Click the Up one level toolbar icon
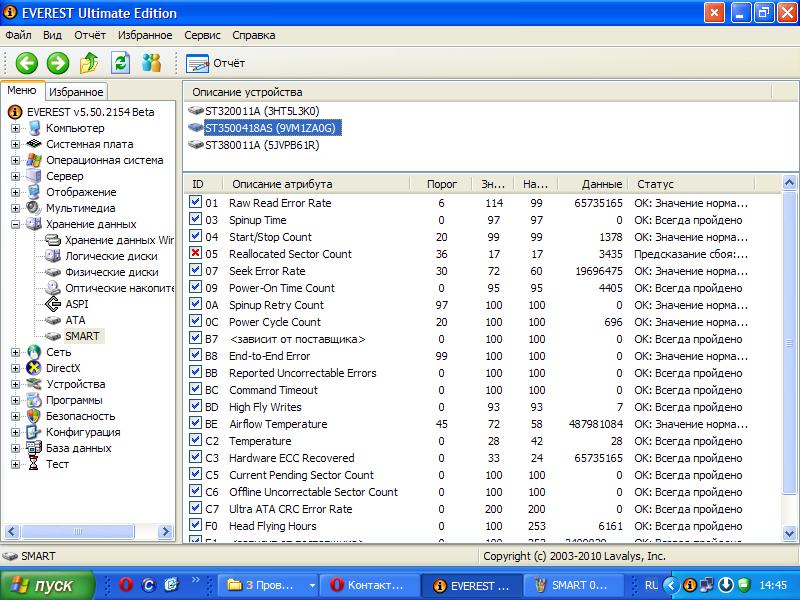Screen dimensions: 800x600 89,63
